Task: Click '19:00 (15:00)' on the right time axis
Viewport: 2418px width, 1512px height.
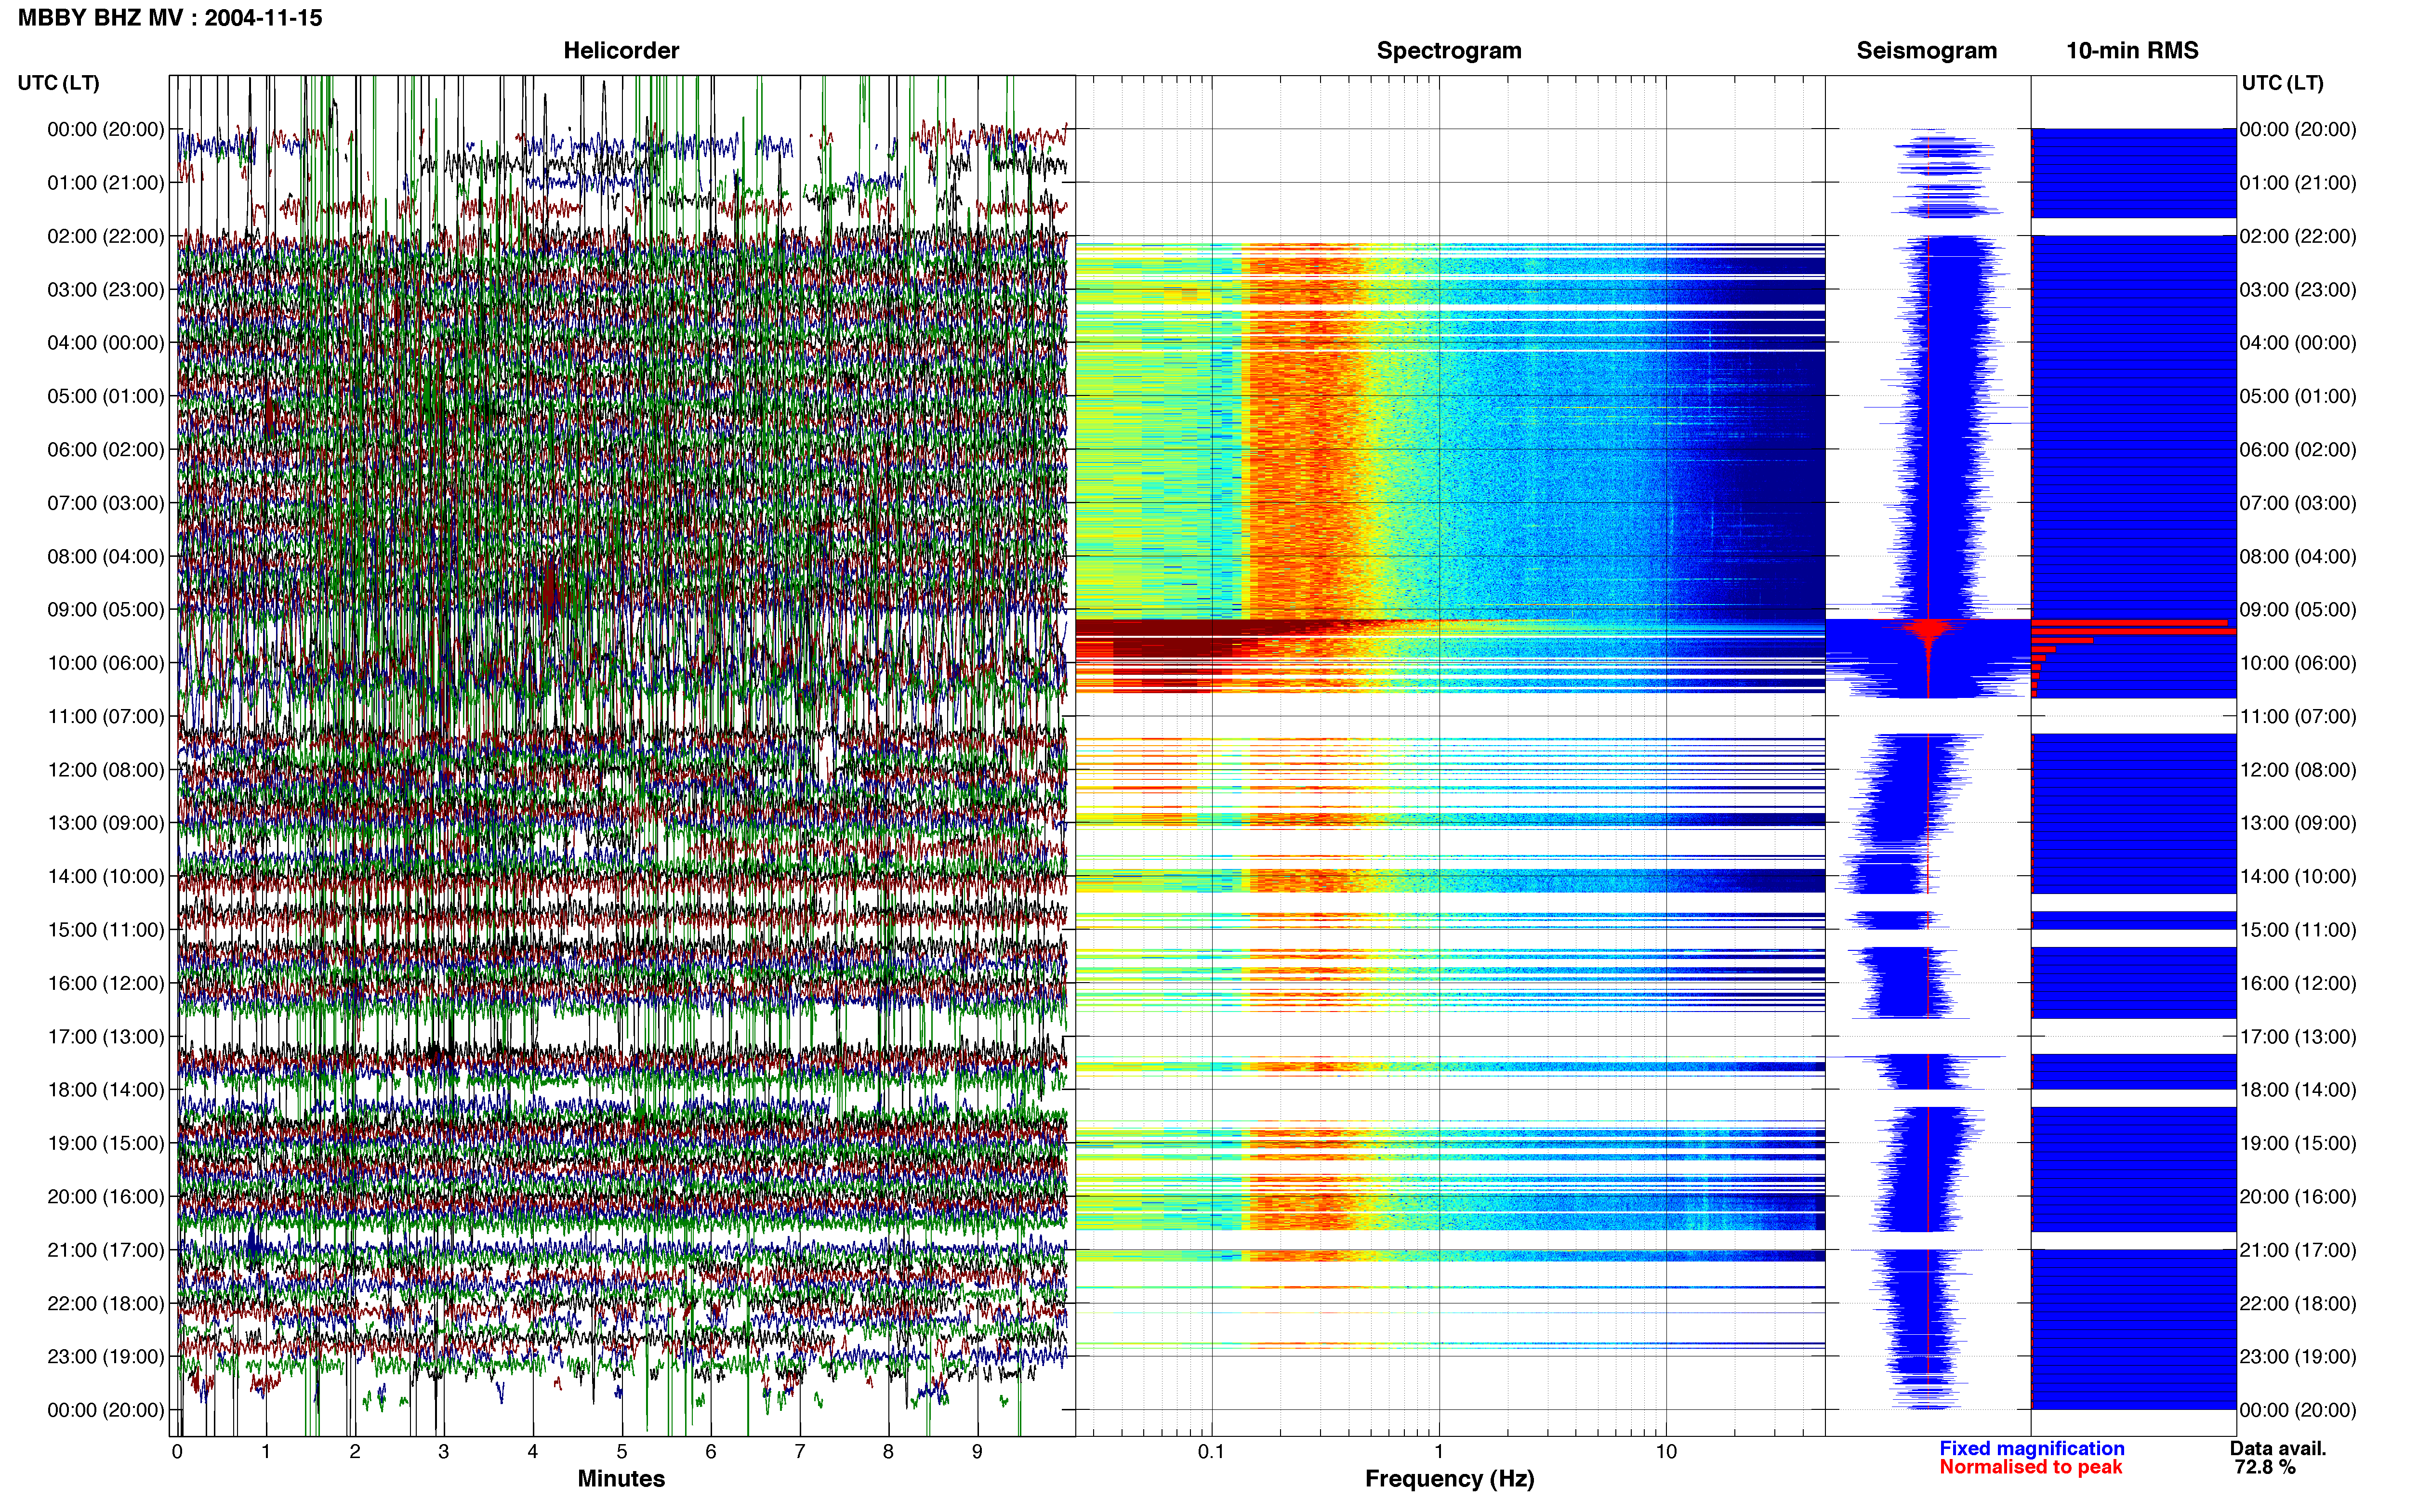Action: (2298, 1143)
